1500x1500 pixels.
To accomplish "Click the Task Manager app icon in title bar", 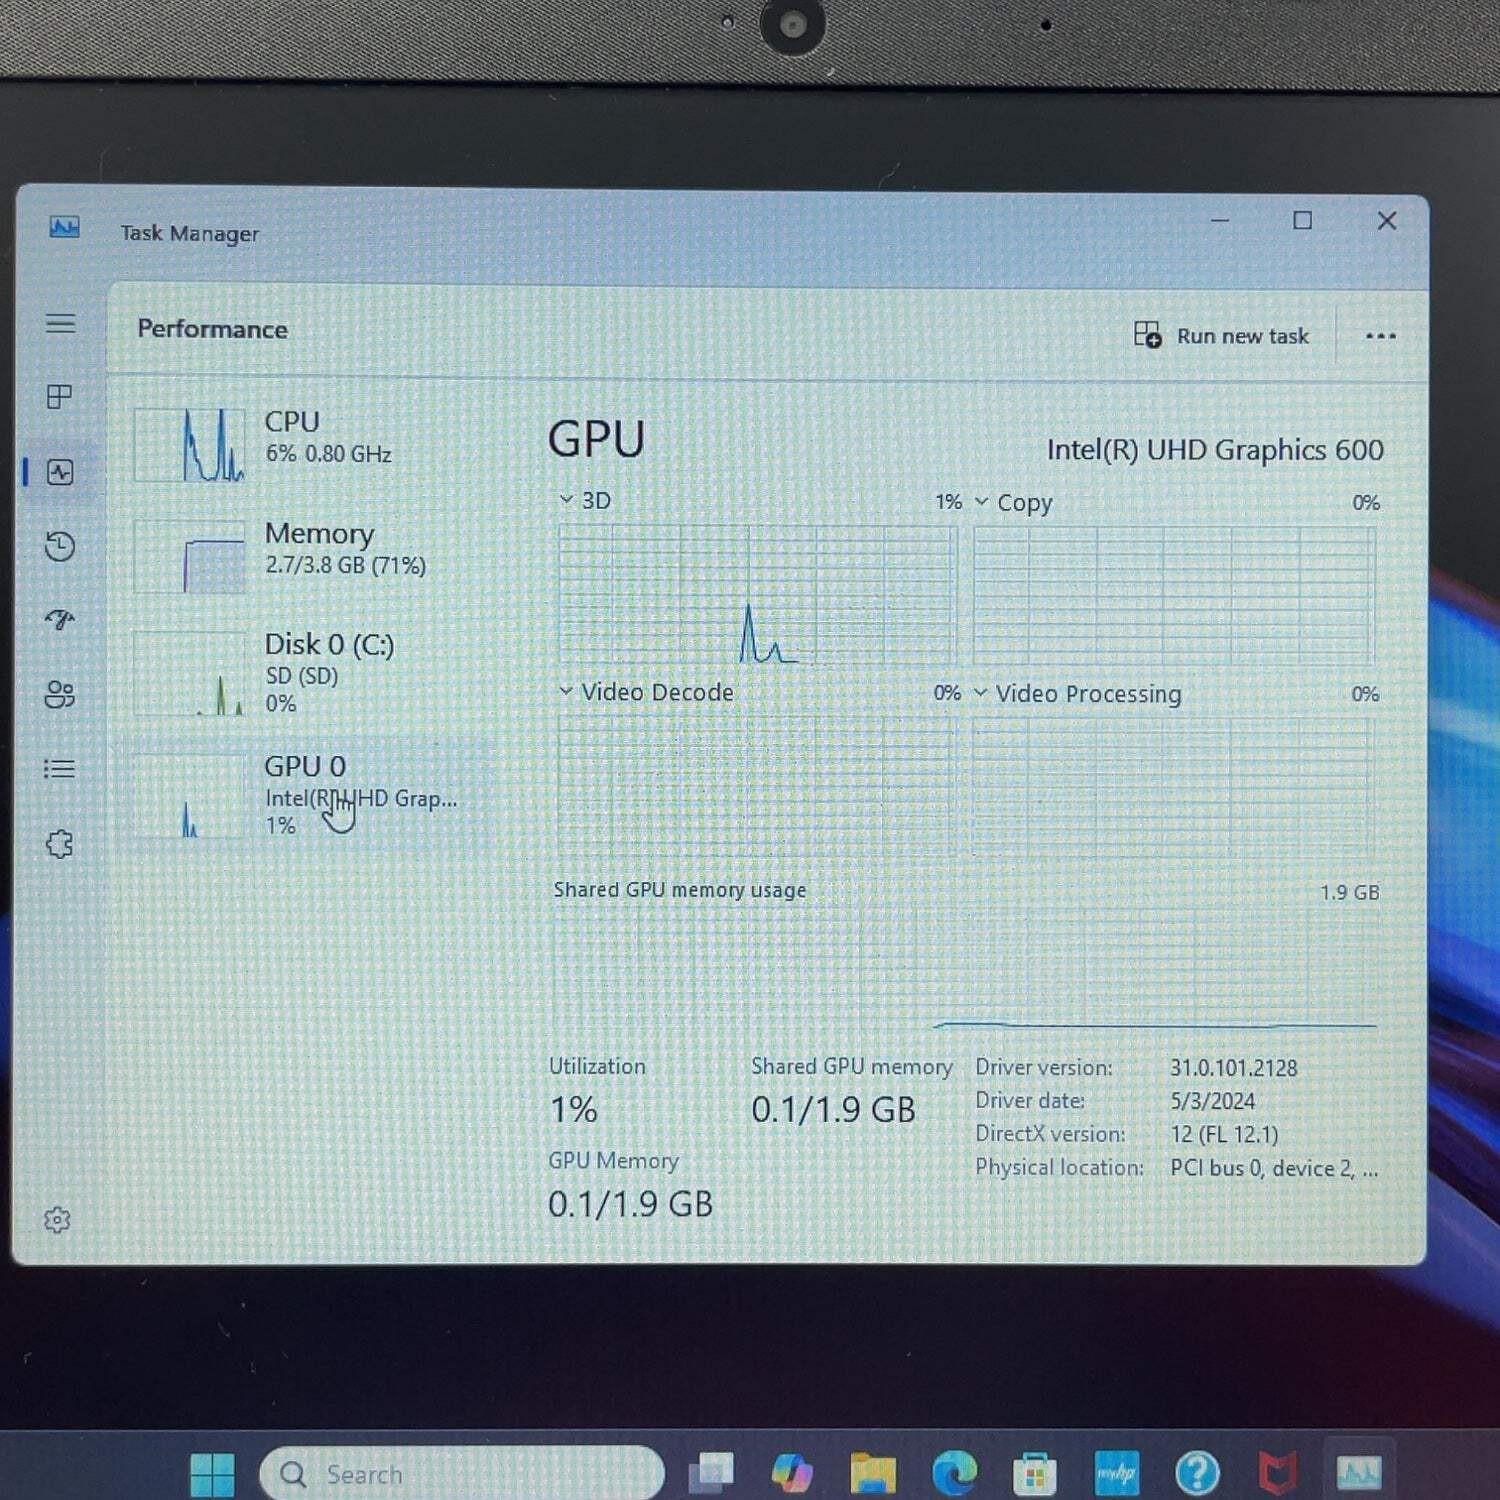I will coord(64,227).
